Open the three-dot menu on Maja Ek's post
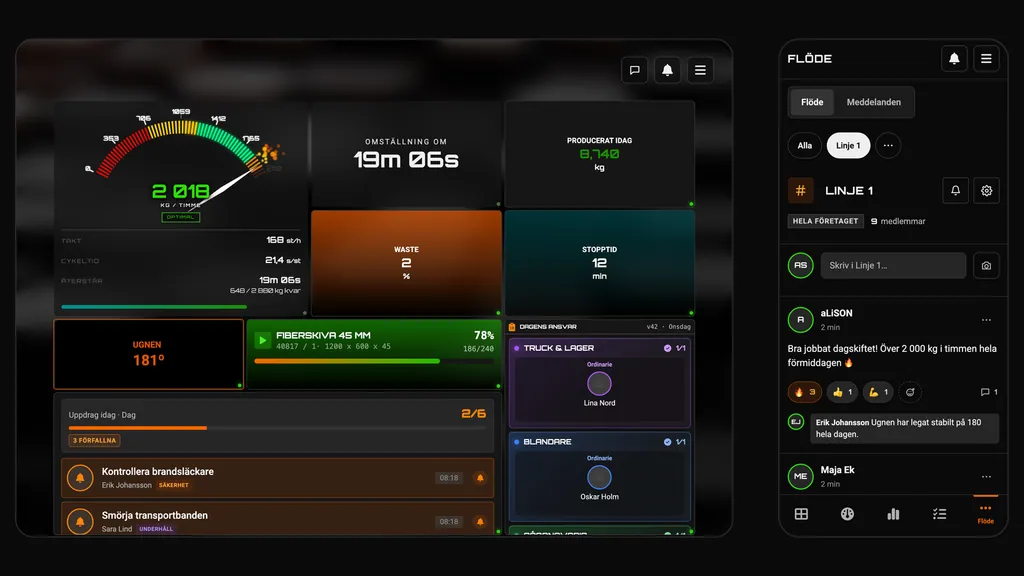Image resolution: width=1024 pixels, height=576 pixels. [986, 477]
